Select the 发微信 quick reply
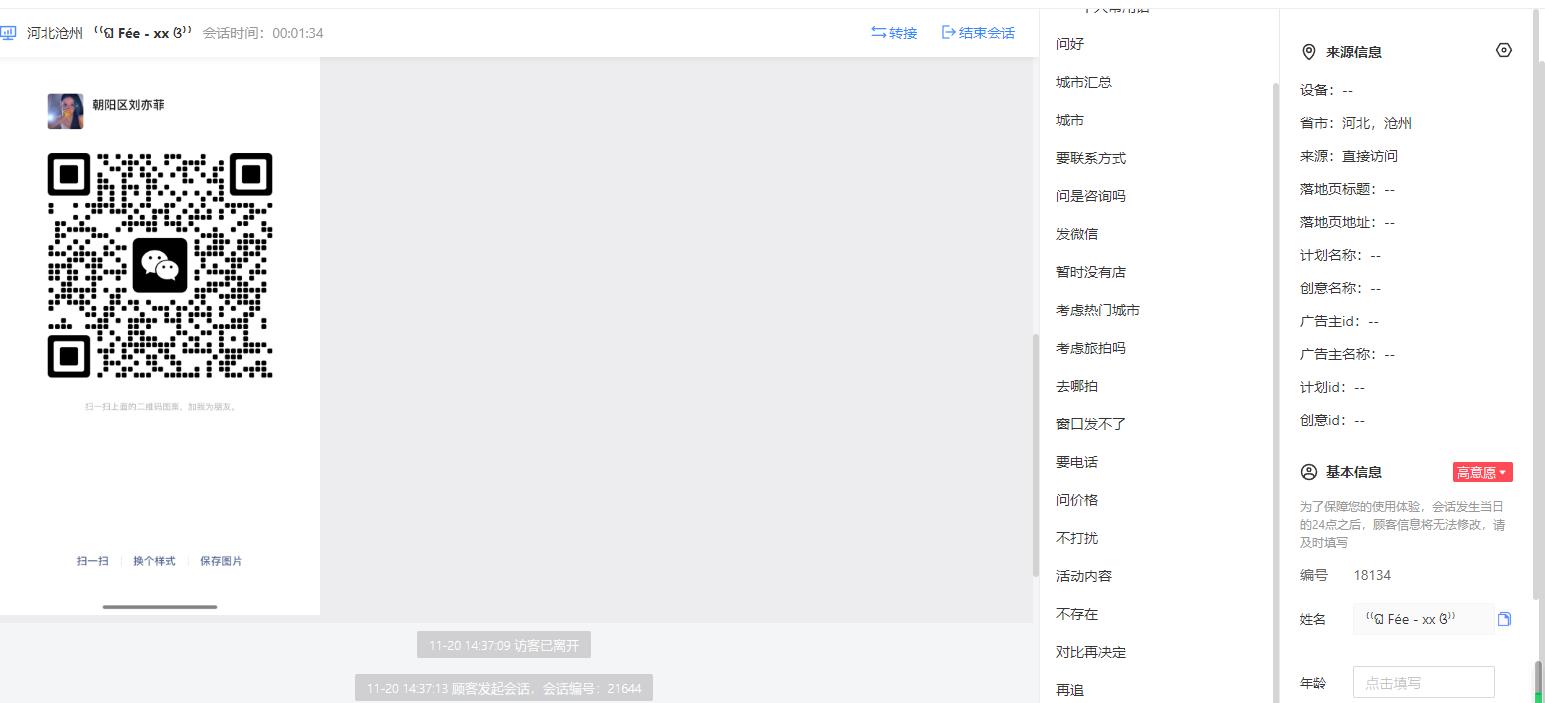 pyautogui.click(x=1077, y=234)
